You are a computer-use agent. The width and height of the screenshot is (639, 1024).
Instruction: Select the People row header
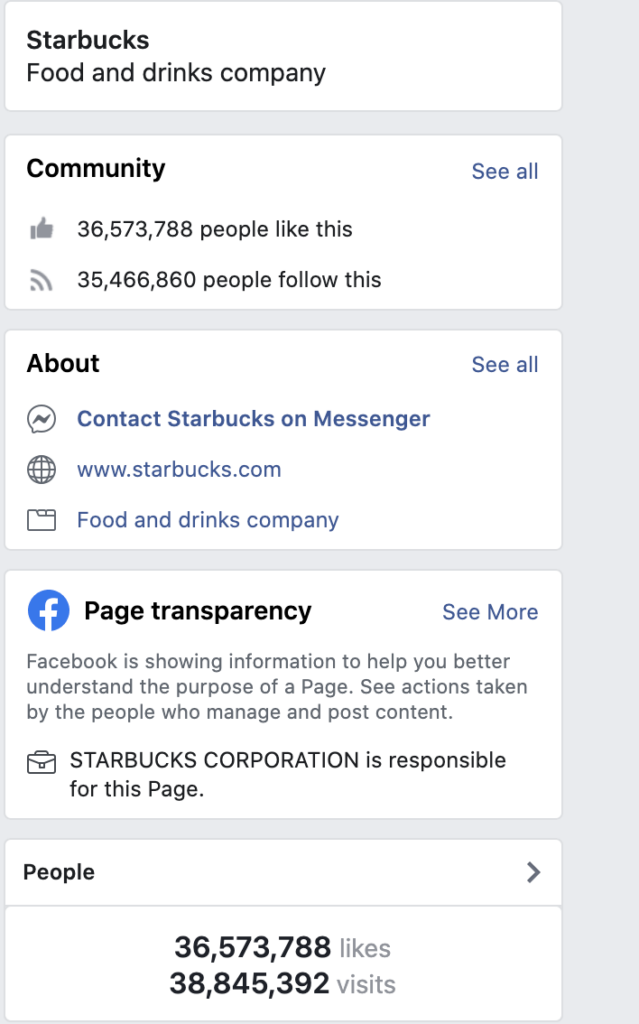[284, 872]
